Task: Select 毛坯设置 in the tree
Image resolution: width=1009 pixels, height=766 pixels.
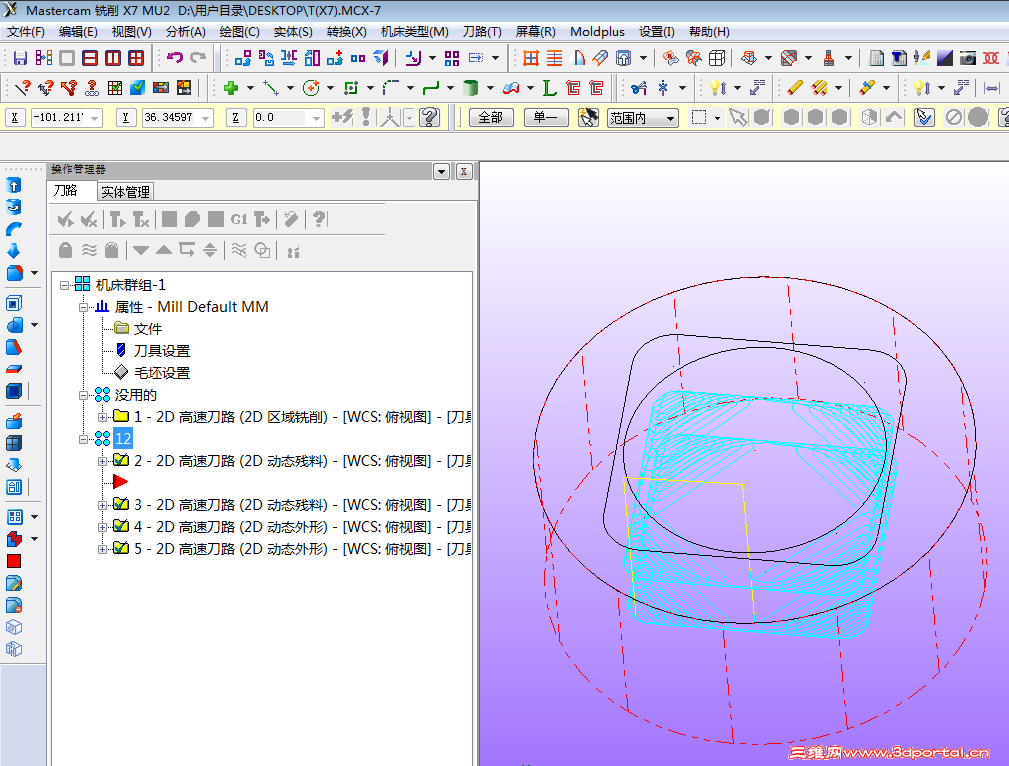Action: tap(162, 373)
